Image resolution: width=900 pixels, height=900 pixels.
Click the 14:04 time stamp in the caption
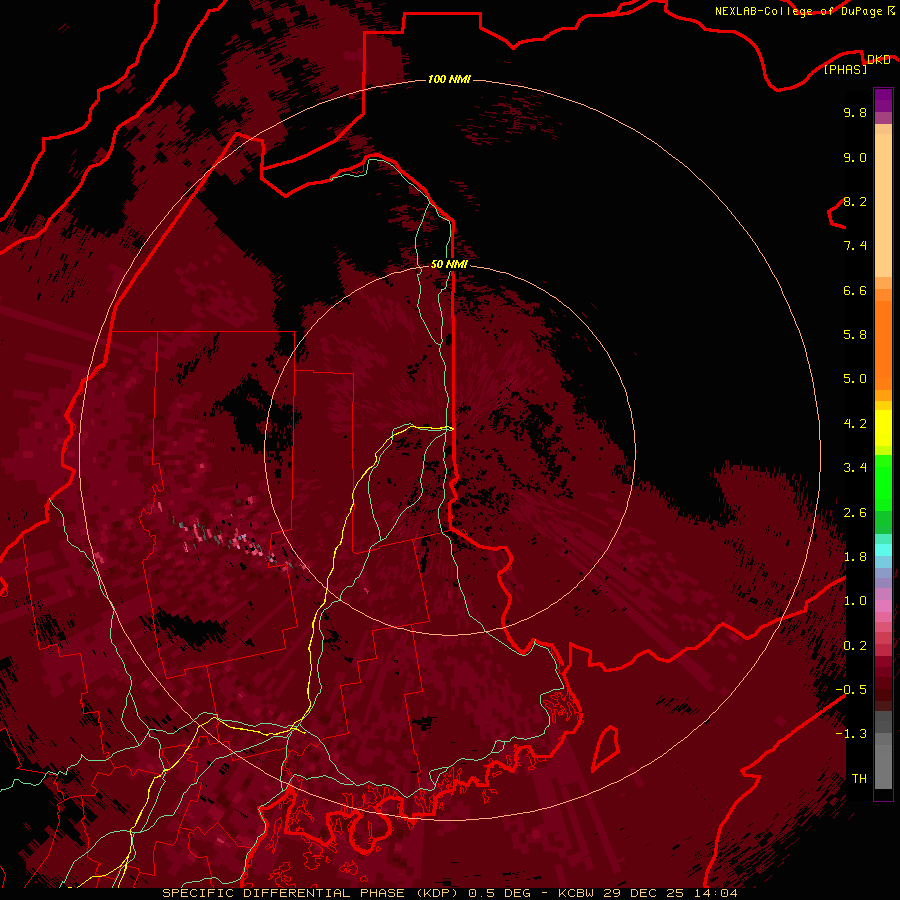(x=715, y=893)
